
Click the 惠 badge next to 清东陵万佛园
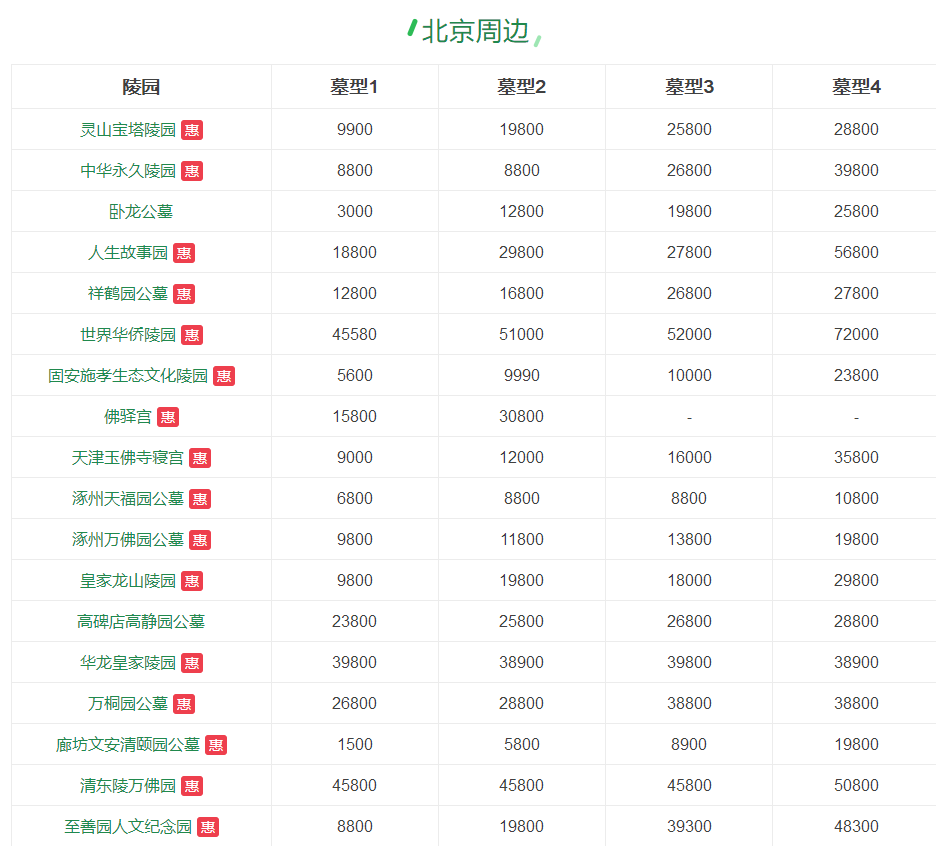click(192, 786)
